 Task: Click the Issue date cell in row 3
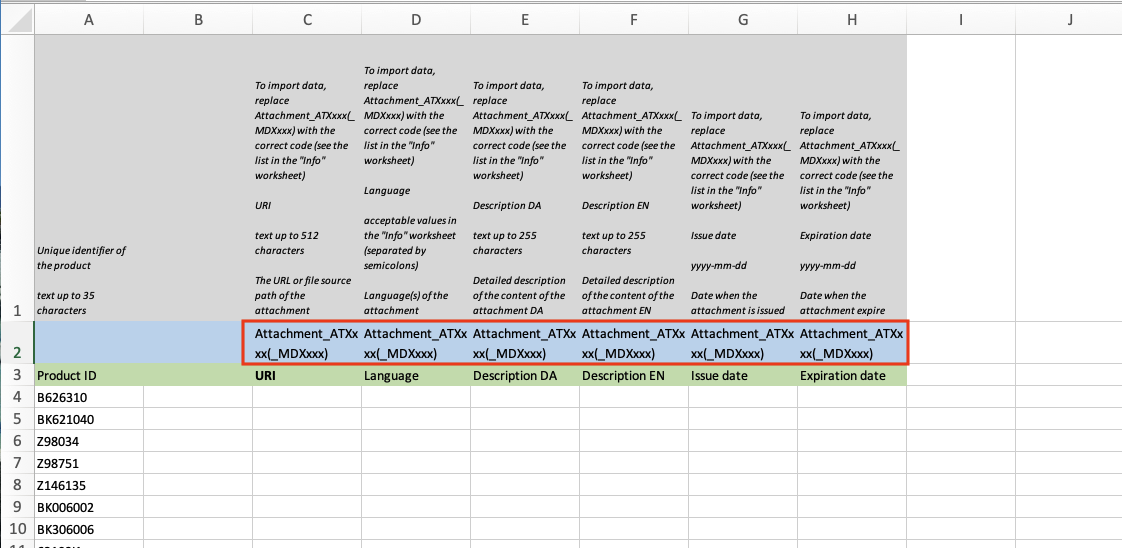743,376
